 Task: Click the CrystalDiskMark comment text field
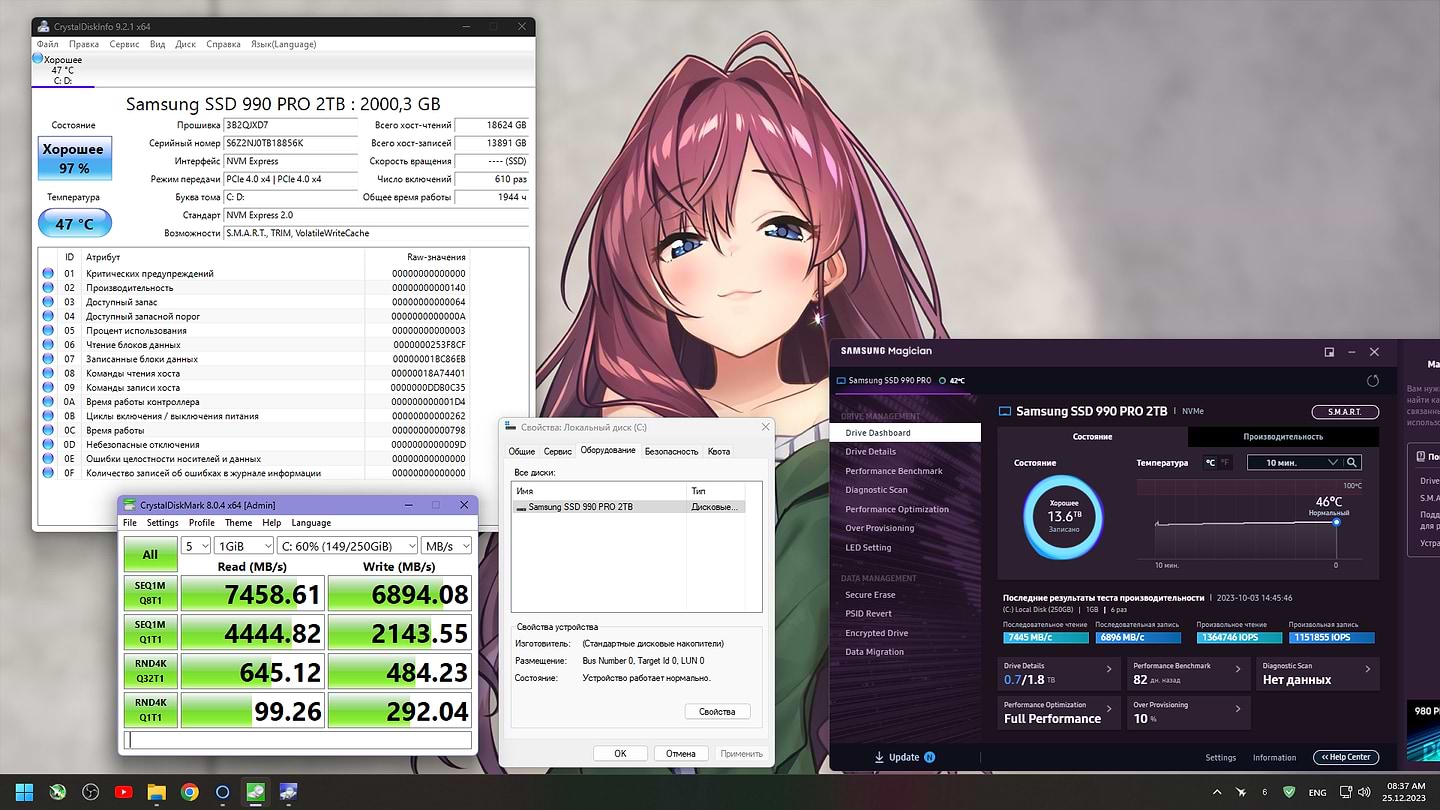click(x=297, y=740)
